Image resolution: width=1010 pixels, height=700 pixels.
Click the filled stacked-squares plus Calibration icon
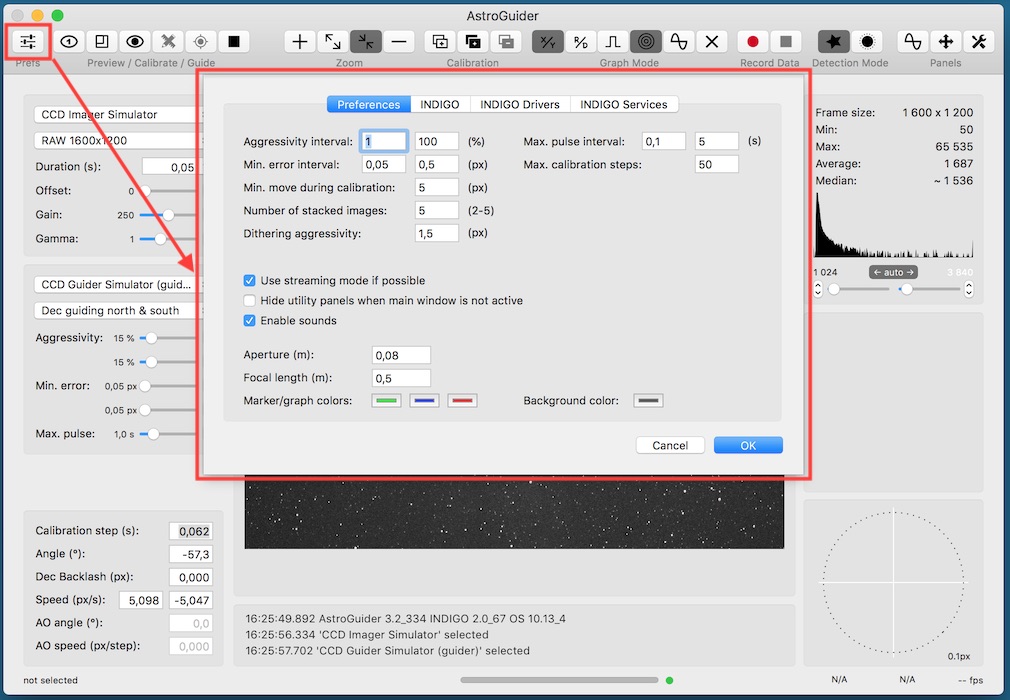click(x=473, y=42)
